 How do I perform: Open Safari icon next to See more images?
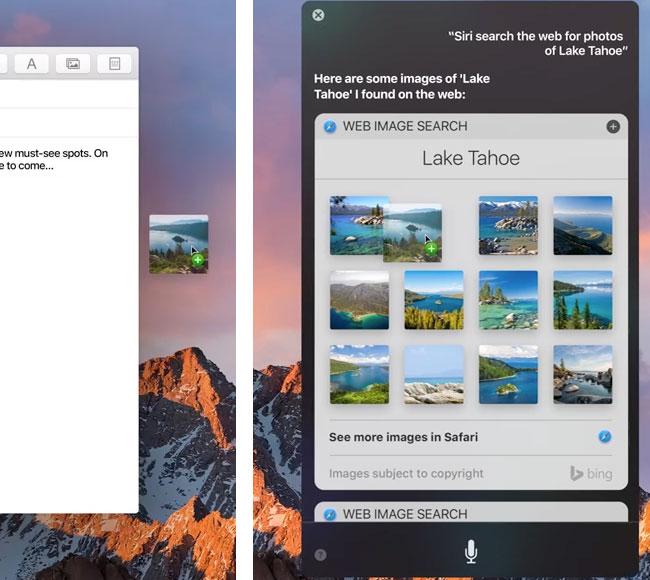click(605, 437)
